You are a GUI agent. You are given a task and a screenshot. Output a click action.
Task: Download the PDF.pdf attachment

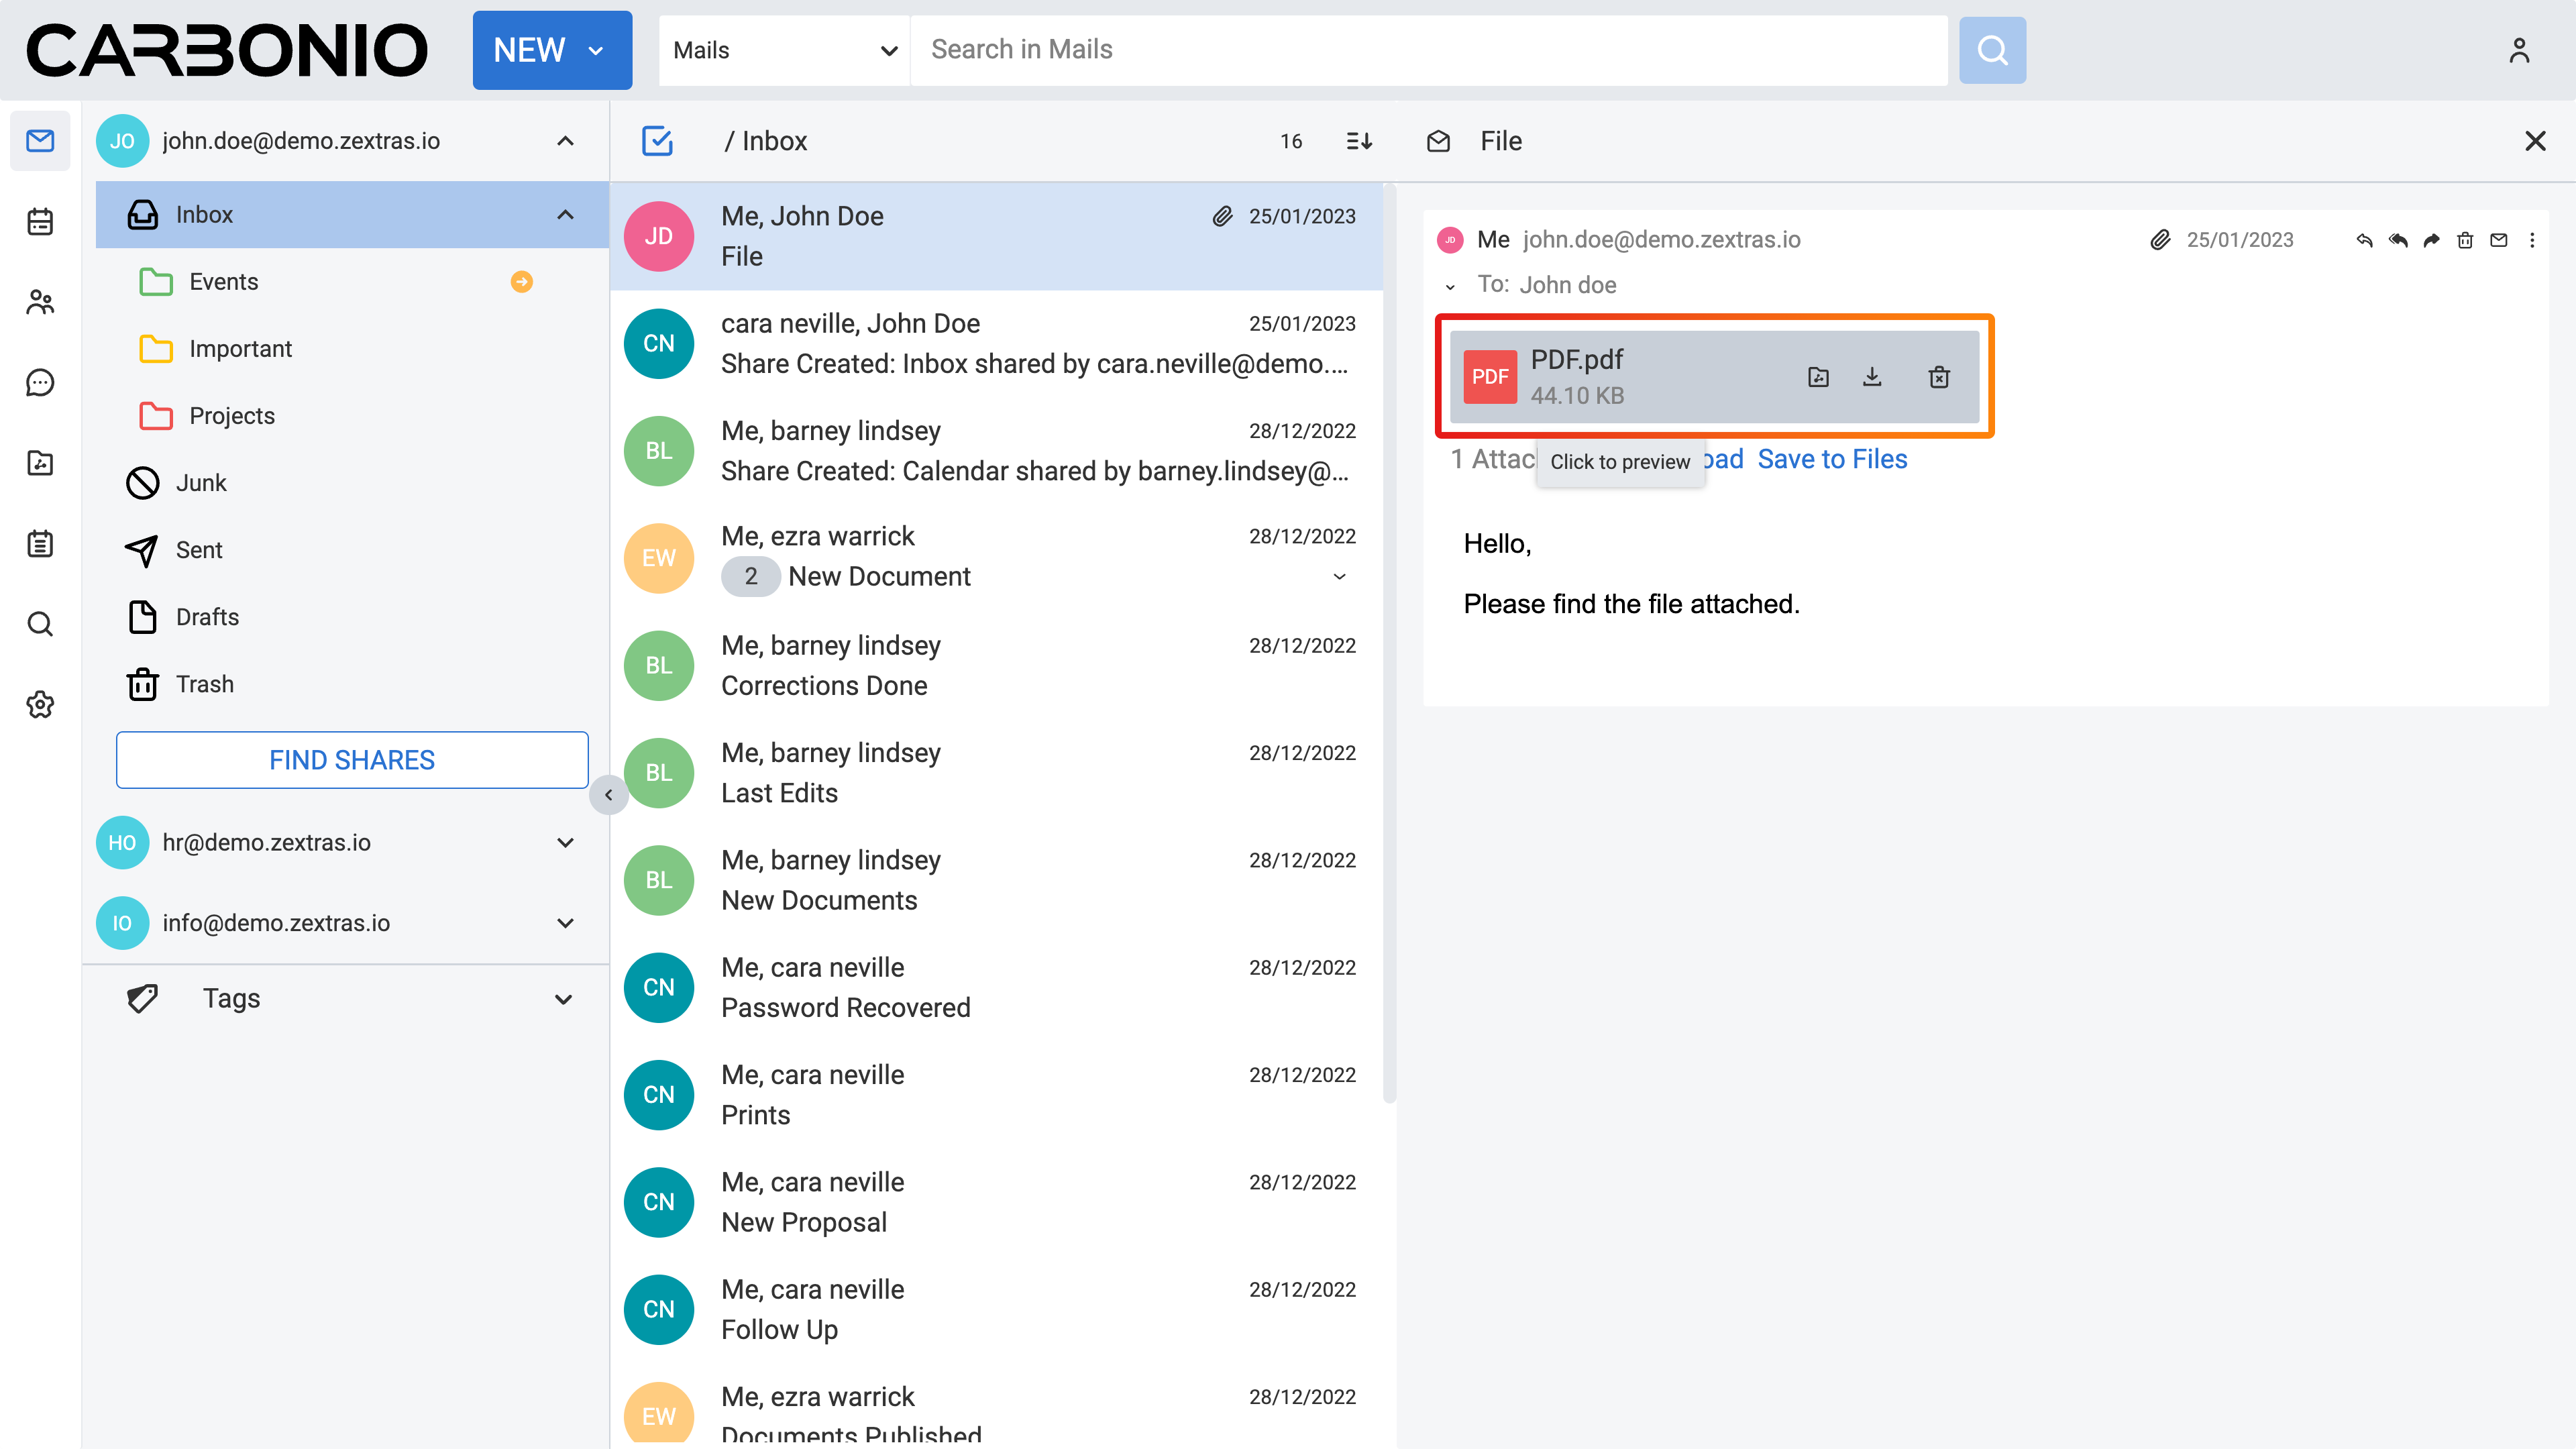[1872, 377]
